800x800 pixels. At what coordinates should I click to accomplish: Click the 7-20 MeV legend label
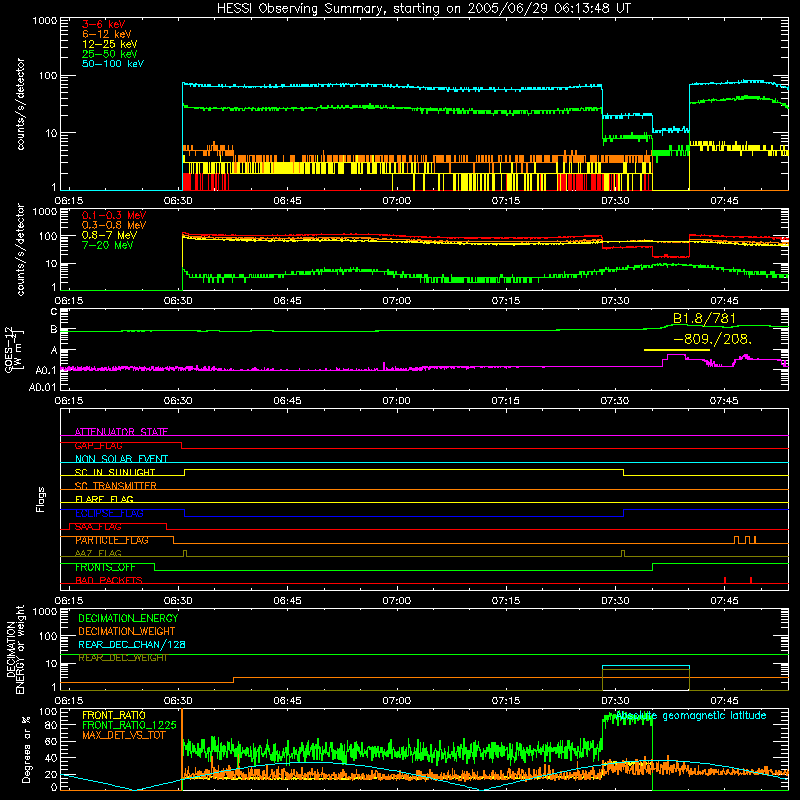(108, 245)
